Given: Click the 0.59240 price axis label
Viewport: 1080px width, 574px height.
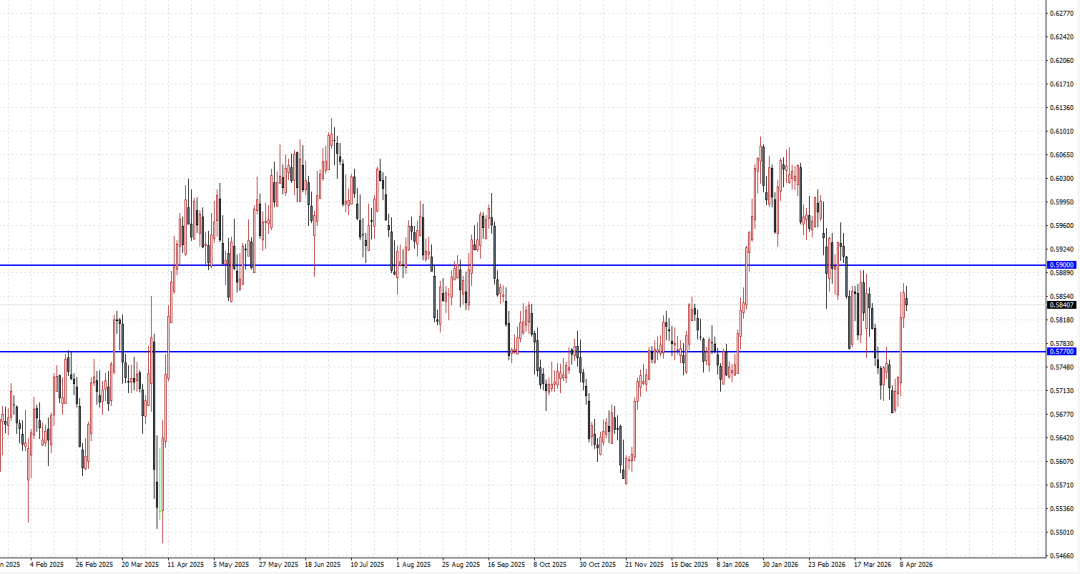Looking at the screenshot, I should pos(1063,249).
